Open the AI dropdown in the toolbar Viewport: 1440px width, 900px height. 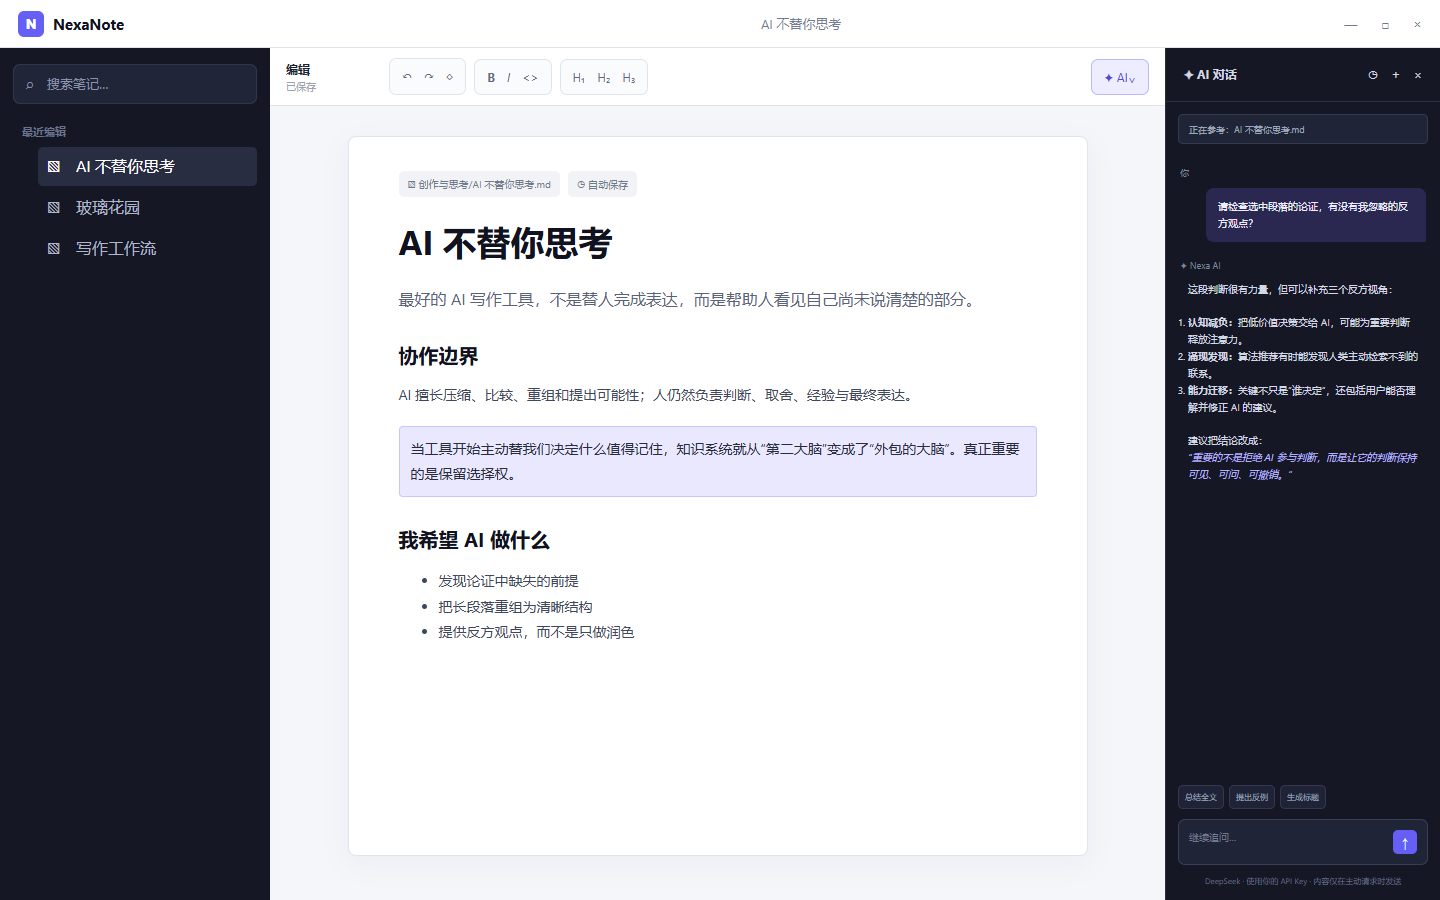pyautogui.click(x=1120, y=77)
